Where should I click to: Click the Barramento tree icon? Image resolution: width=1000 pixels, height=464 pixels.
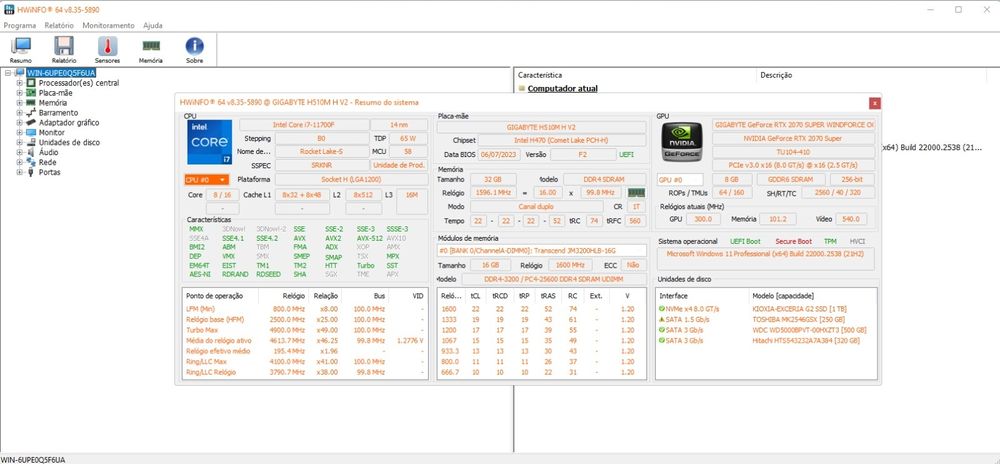coord(31,112)
